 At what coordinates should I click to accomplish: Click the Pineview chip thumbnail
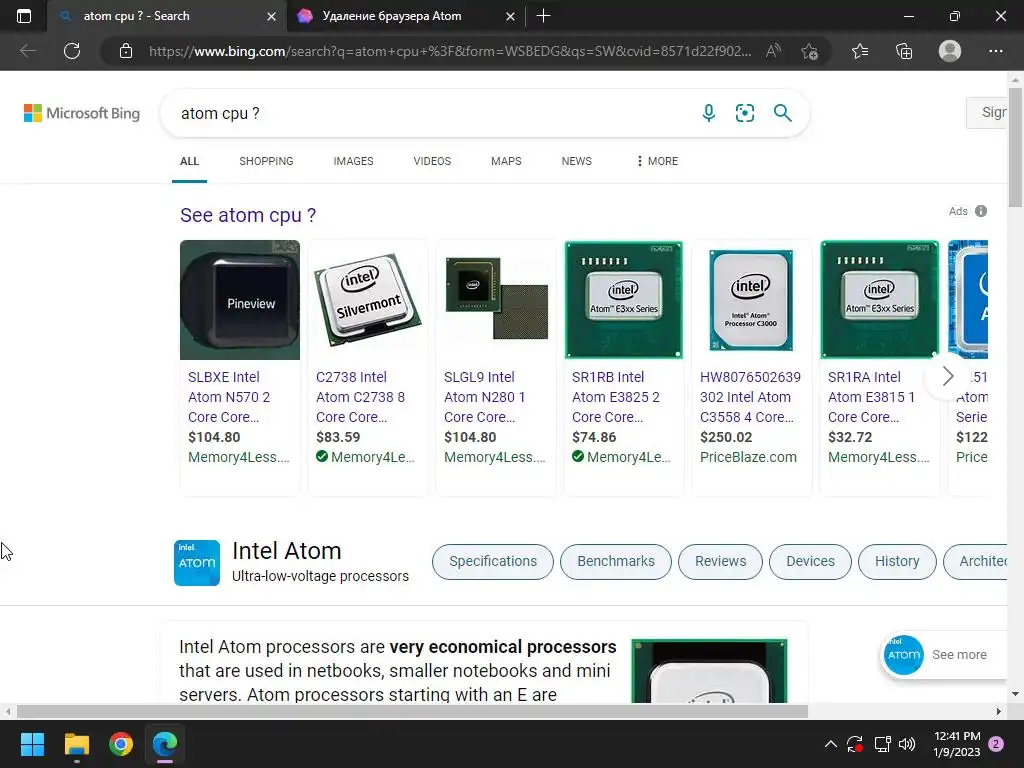240,300
